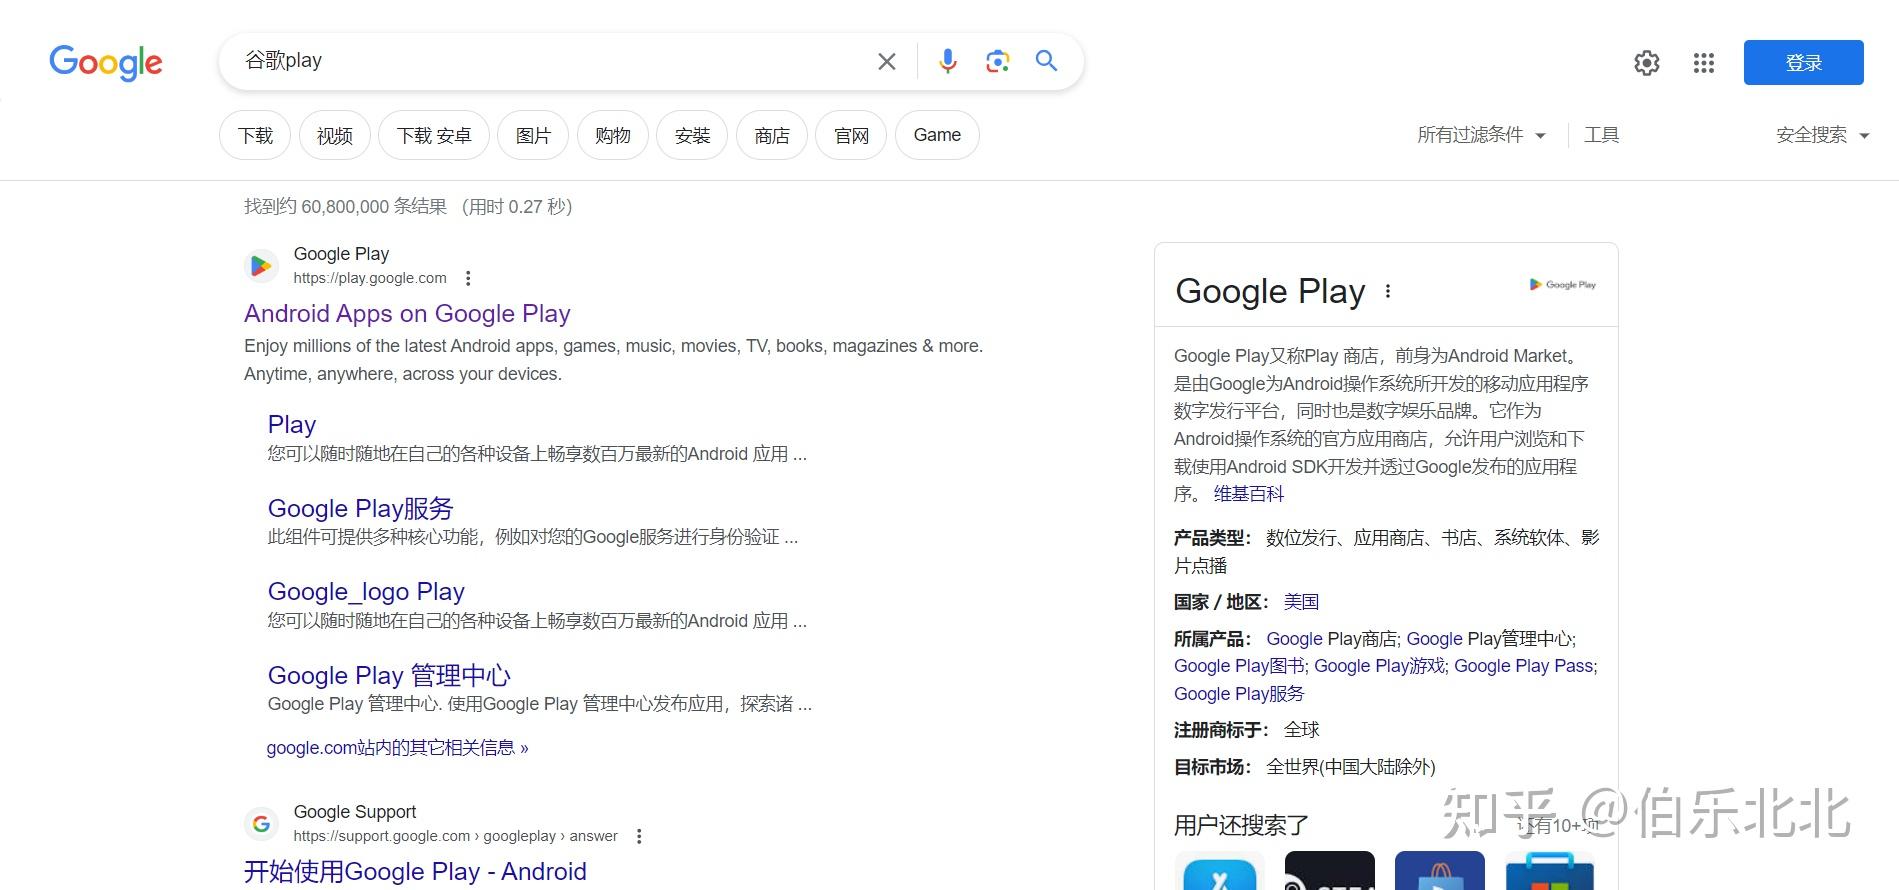
Task: Open 开始使用Google Play - Android result
Action: pyautogui.click(x=415, y=872)
